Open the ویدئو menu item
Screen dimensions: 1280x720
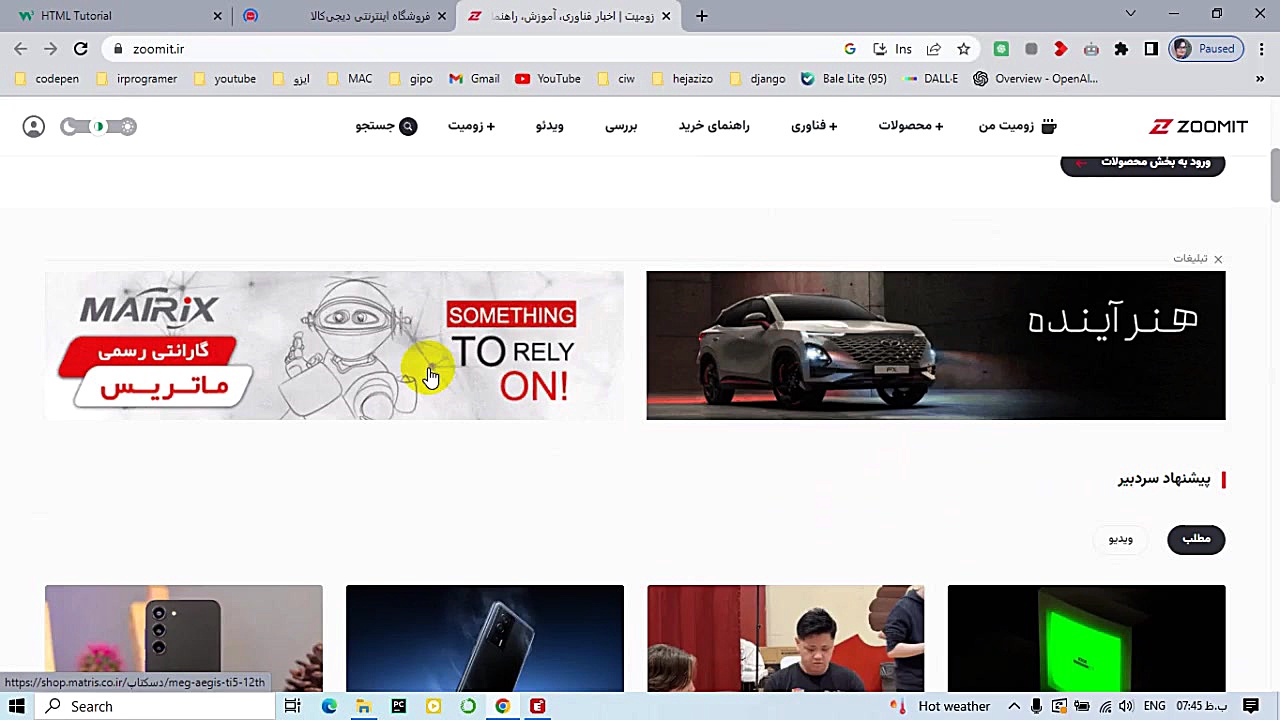549,126
